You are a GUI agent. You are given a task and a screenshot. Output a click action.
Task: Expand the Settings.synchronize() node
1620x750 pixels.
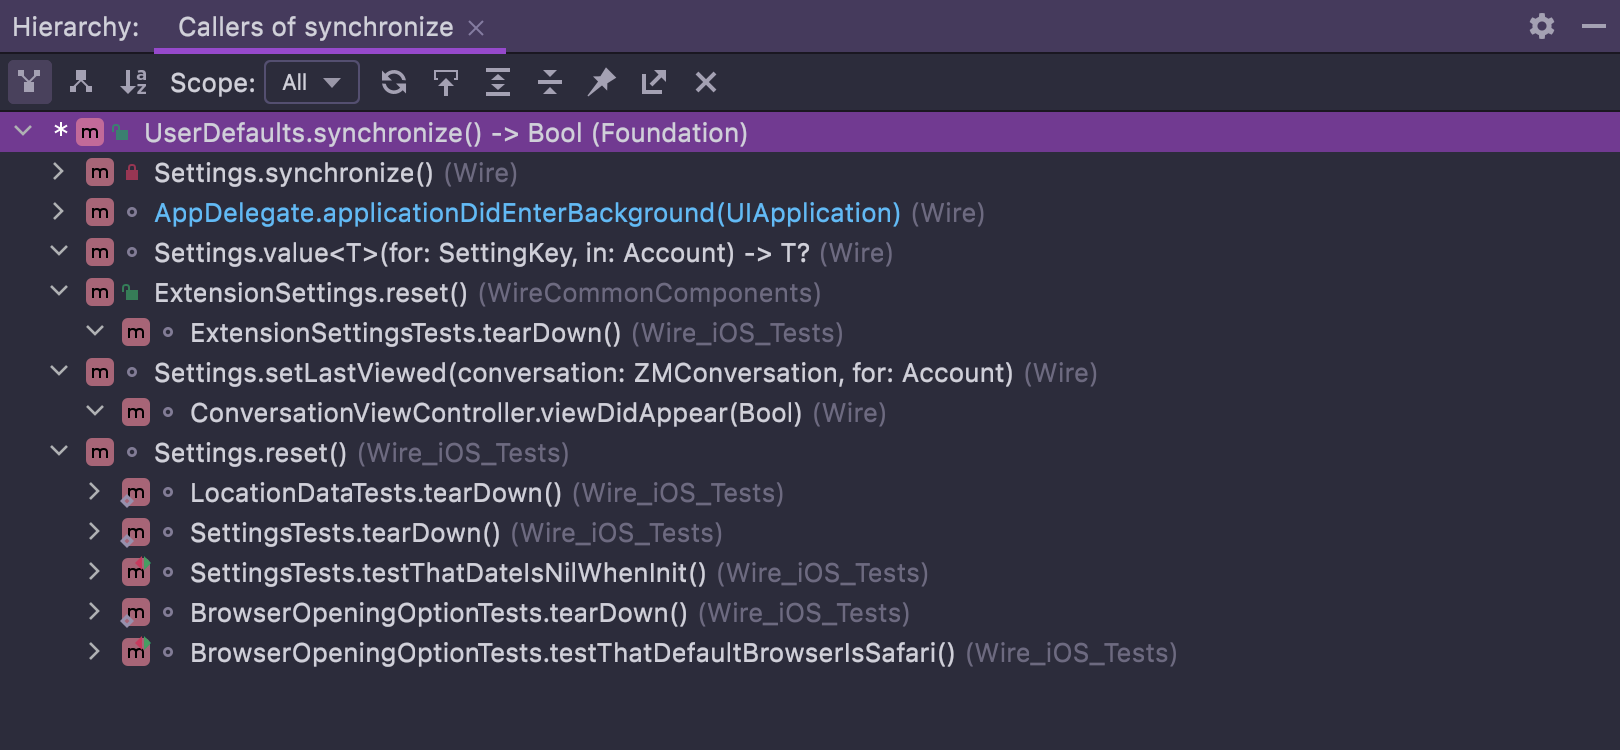pyautogui.click(x=58, y=172)
